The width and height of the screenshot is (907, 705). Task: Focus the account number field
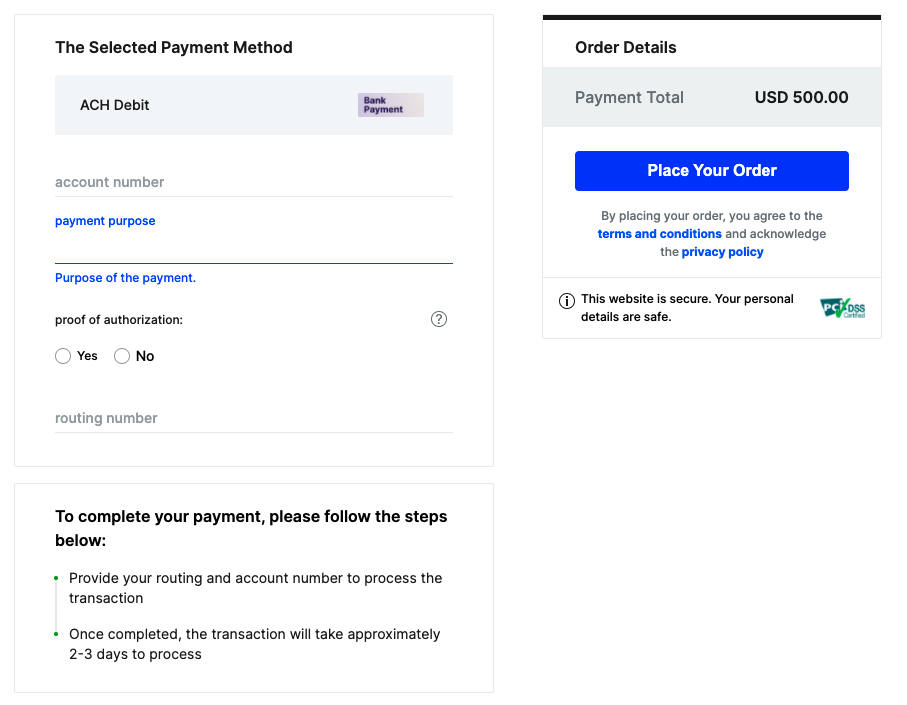click(254, 183)
